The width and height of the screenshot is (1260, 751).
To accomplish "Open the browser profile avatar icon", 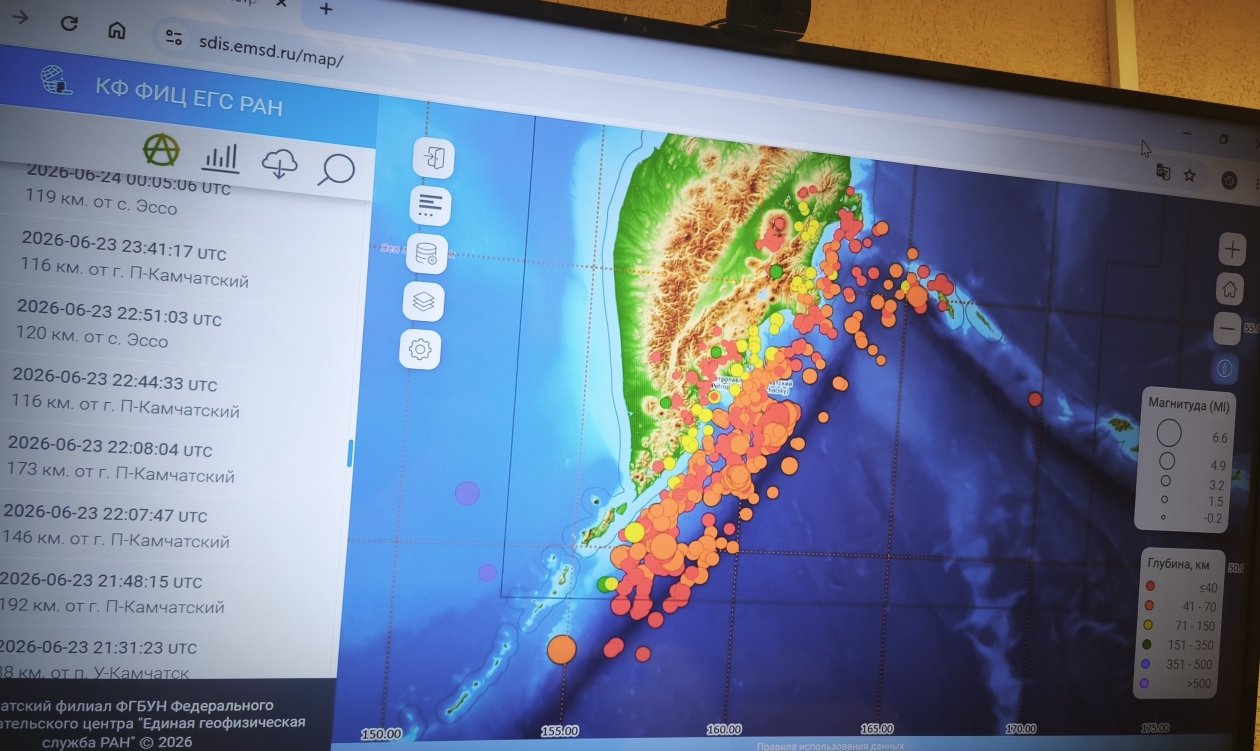I will point(1230,180).
